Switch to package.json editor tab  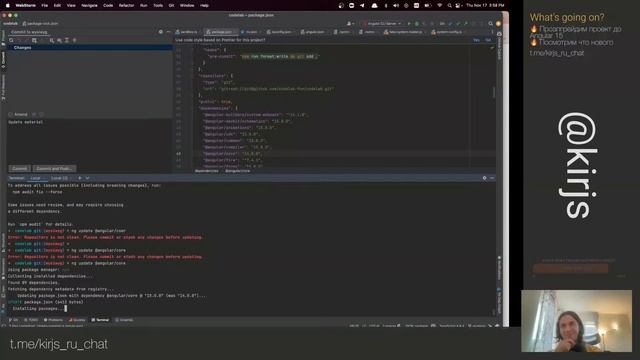(x=221, y=31)
